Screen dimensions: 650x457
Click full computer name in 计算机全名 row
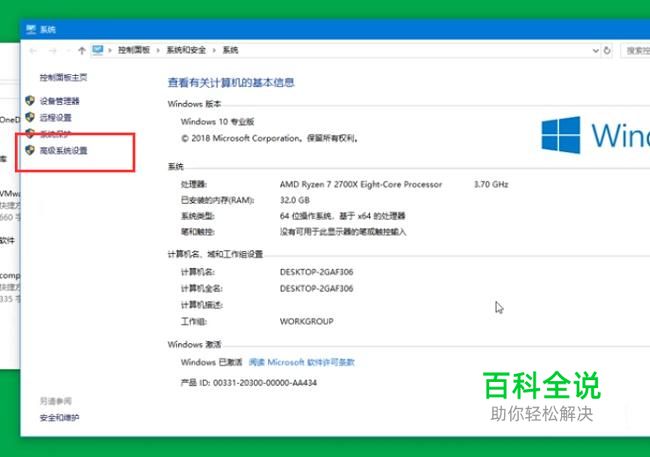(316, 289)
